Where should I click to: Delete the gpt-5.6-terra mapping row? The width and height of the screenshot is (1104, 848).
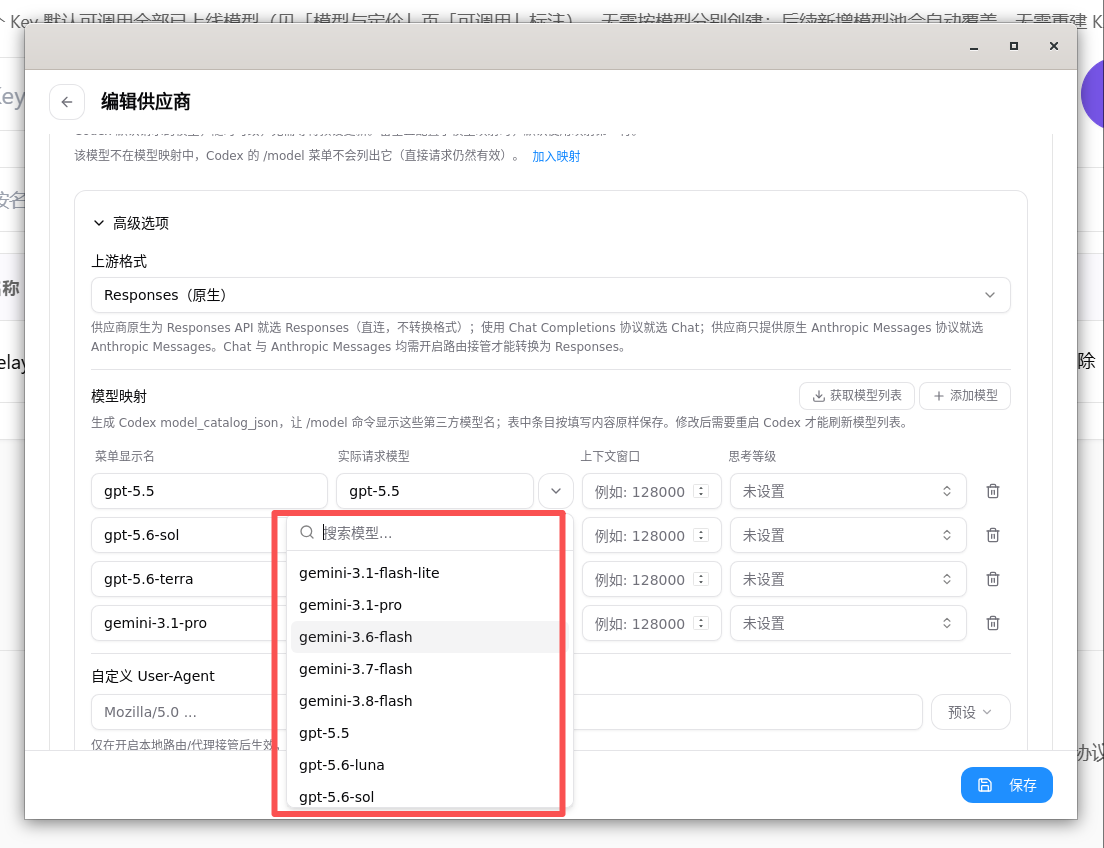993,579
